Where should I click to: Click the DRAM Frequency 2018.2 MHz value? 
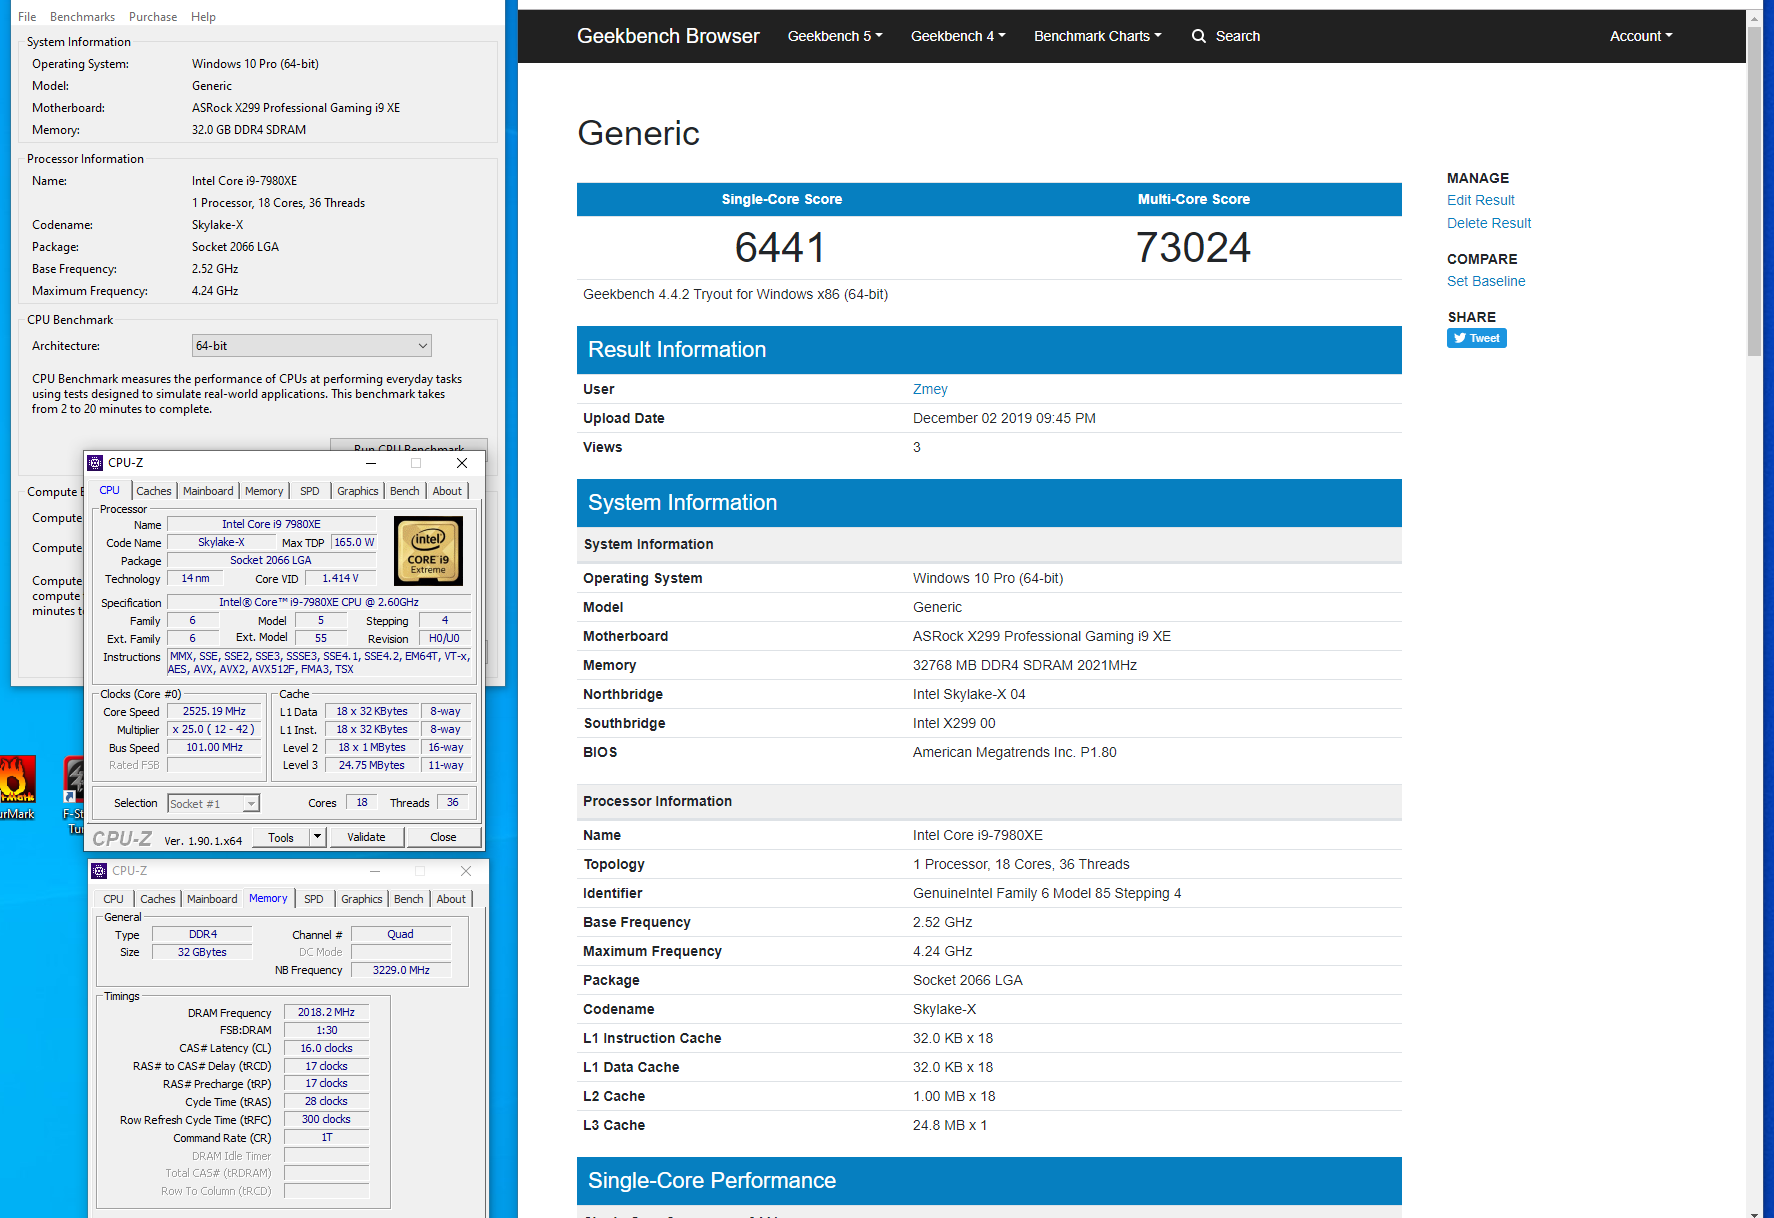tap(326, 1012)
